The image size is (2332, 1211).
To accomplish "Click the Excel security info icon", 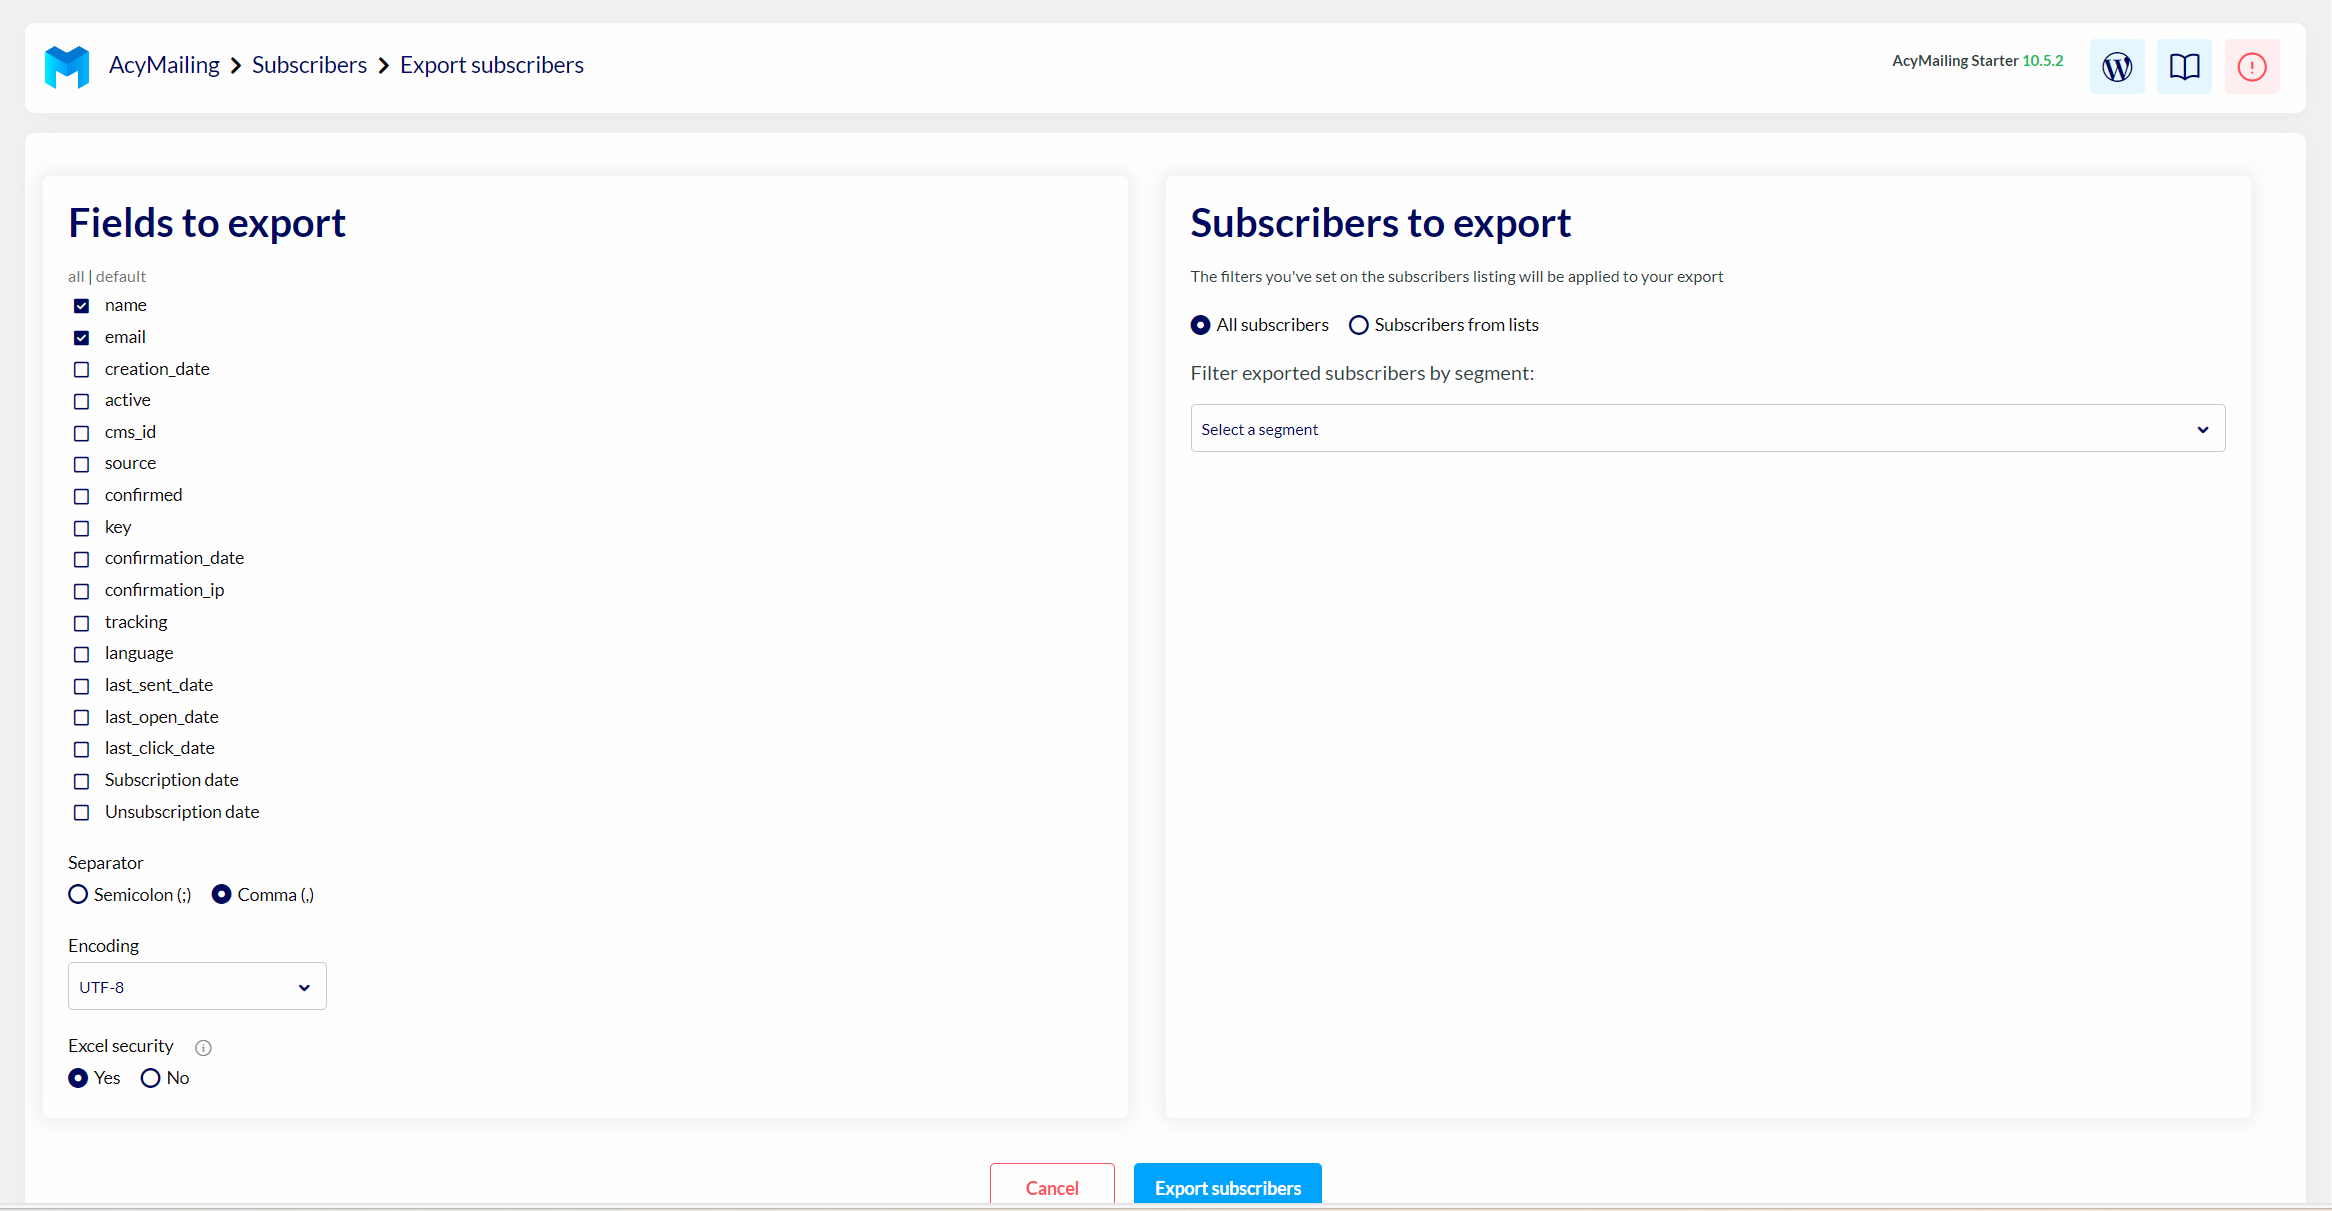I will point(203,1047).
